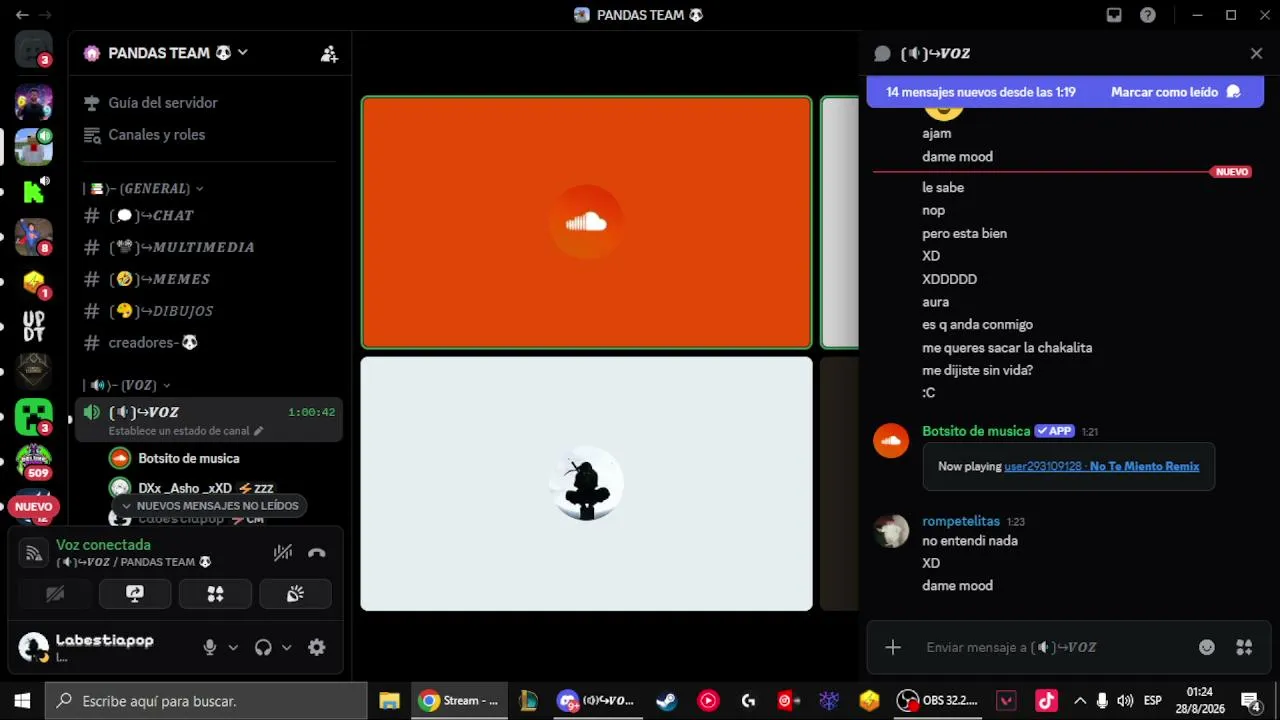Open the Help icon in the title bar
The image size is (1280, 720).
pyautogui.click(x=1148, y=15)
